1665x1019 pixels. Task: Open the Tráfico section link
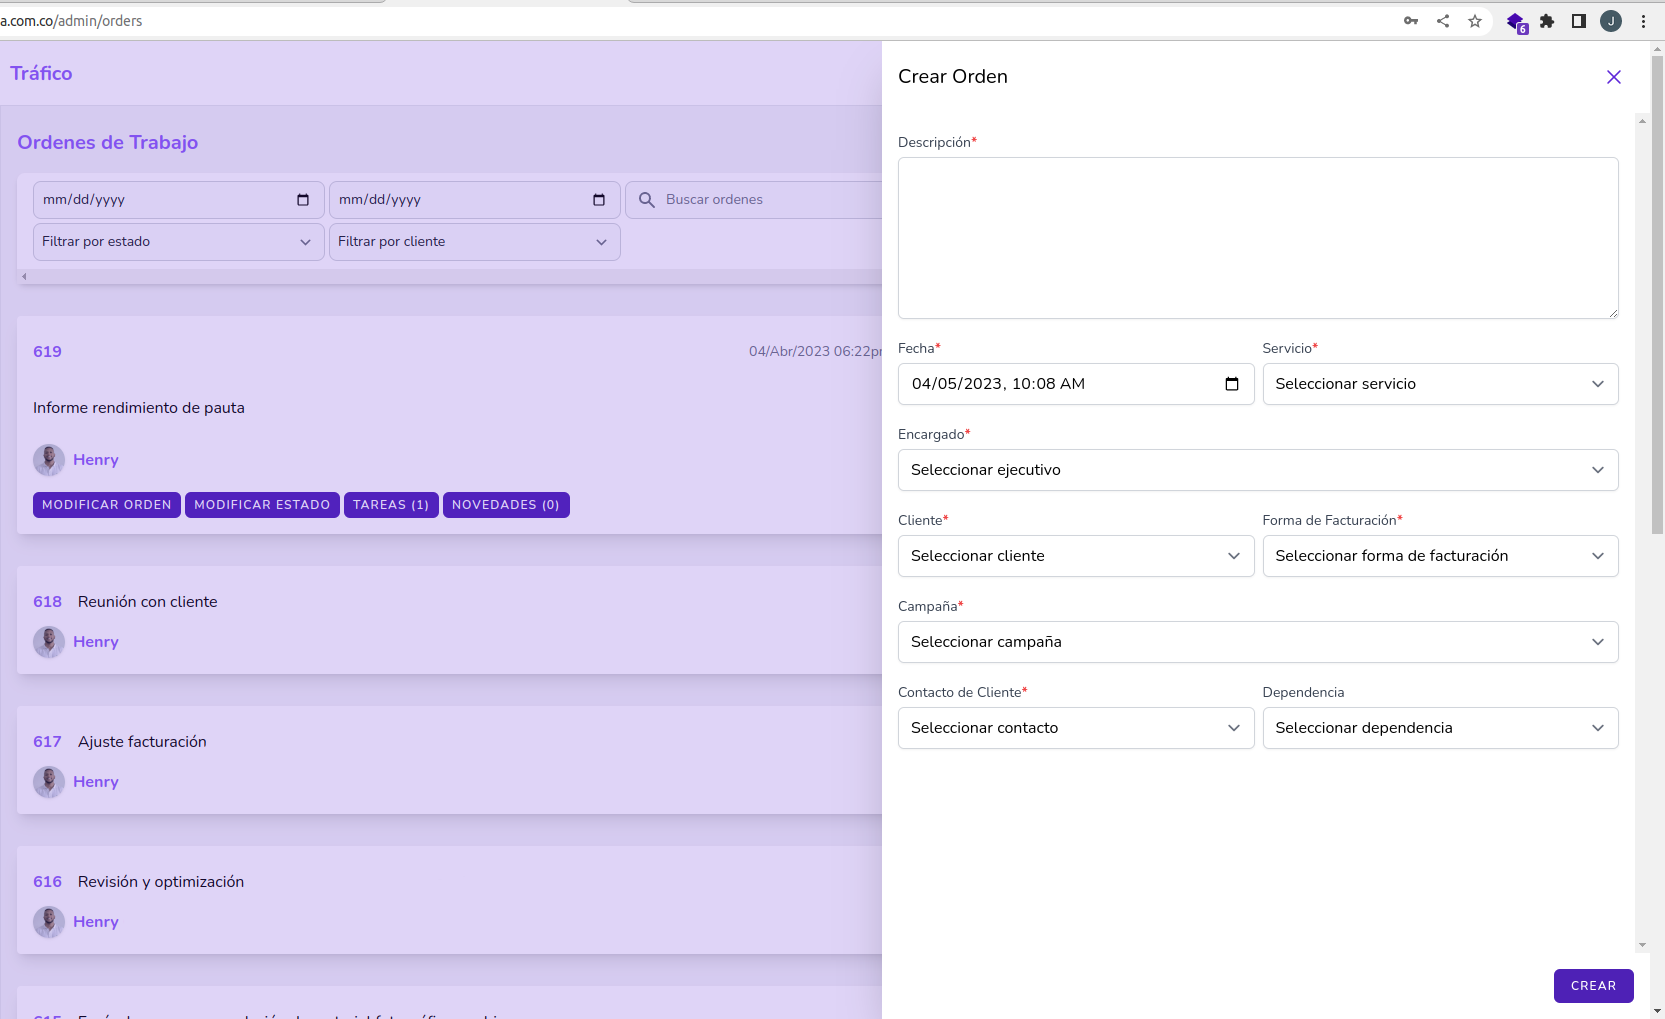point(41,73)
